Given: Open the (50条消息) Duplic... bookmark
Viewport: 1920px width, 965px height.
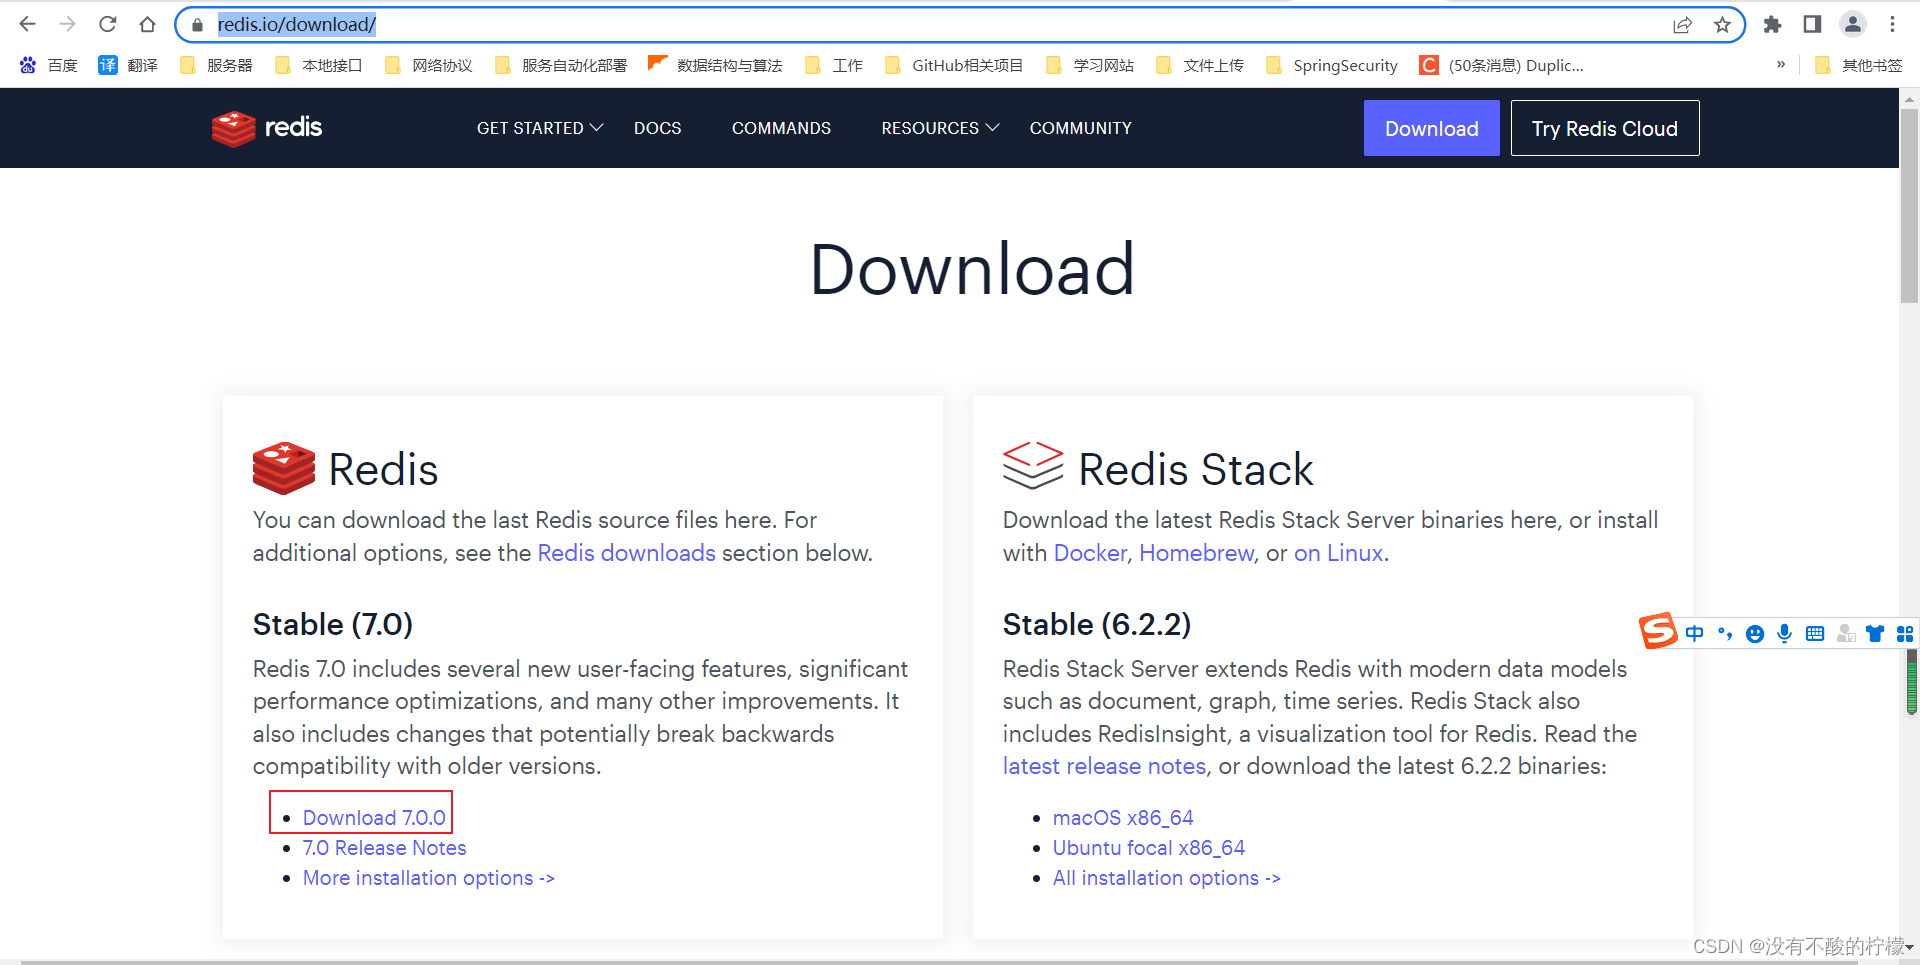Looking at the screenshot, I should [1502, 65].
